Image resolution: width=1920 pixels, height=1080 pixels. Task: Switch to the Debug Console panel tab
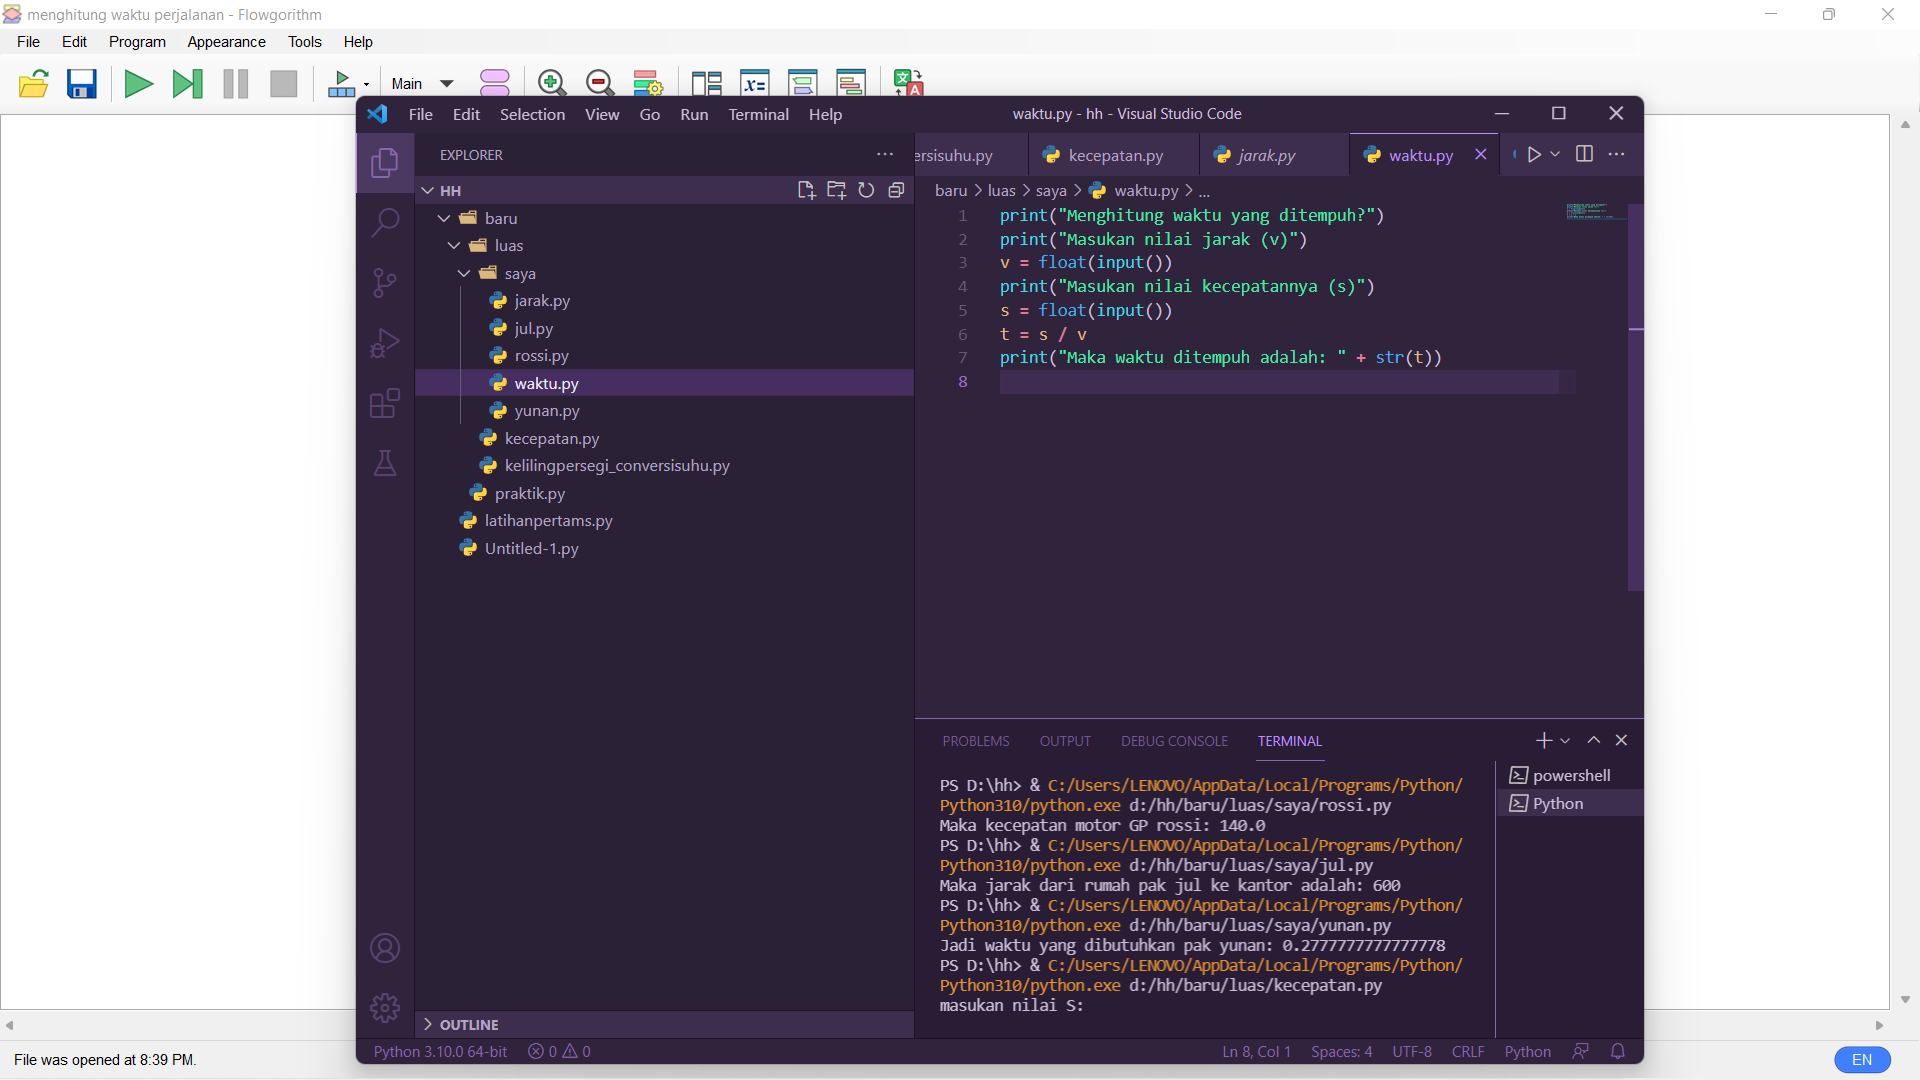coord(1174,740)
